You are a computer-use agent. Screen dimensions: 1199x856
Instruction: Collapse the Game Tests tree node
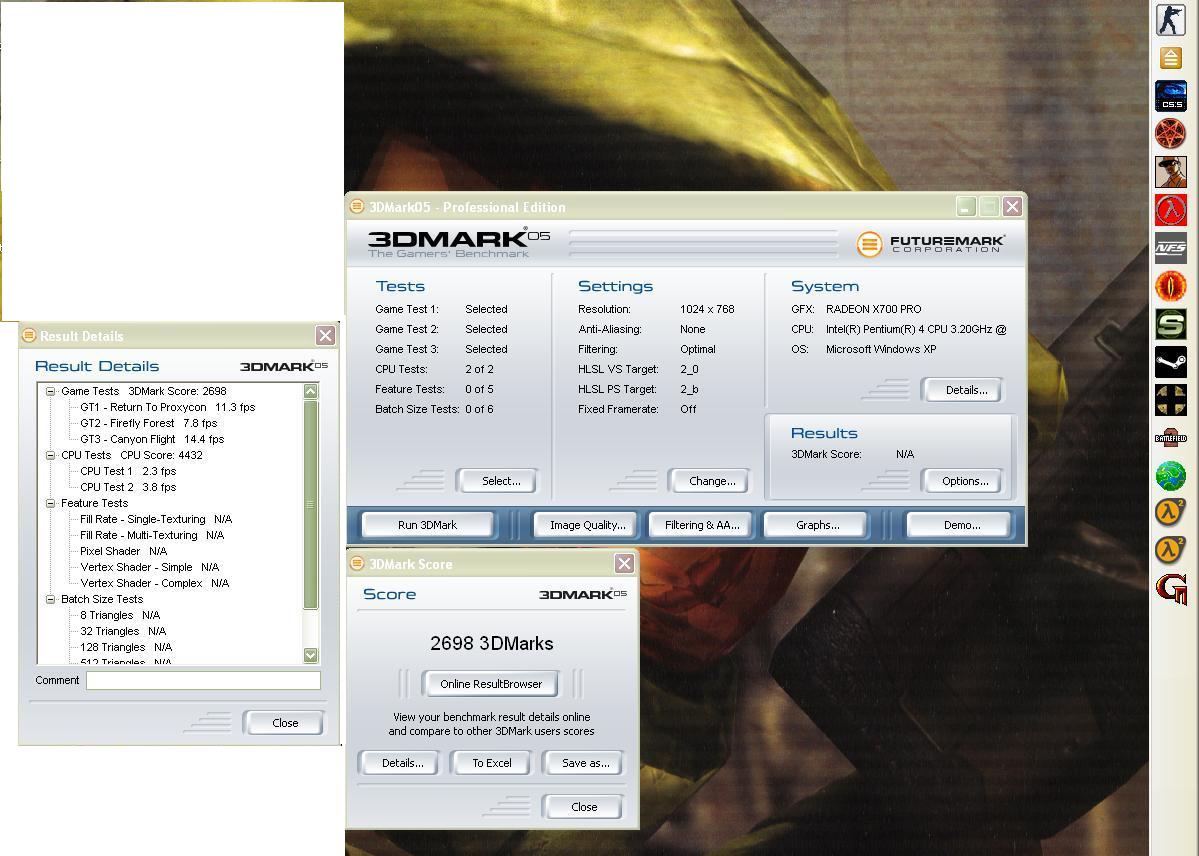point(50,391)
